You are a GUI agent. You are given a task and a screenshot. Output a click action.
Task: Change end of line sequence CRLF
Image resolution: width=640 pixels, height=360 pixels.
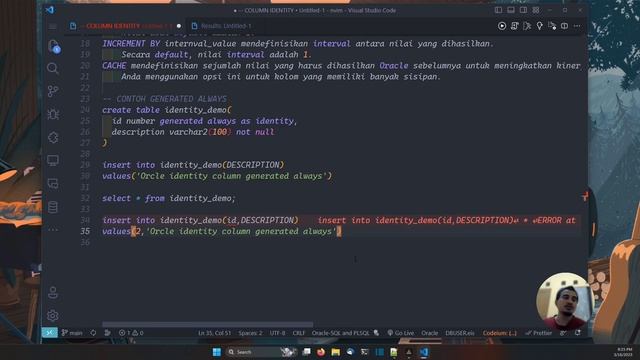coord(298,333)
